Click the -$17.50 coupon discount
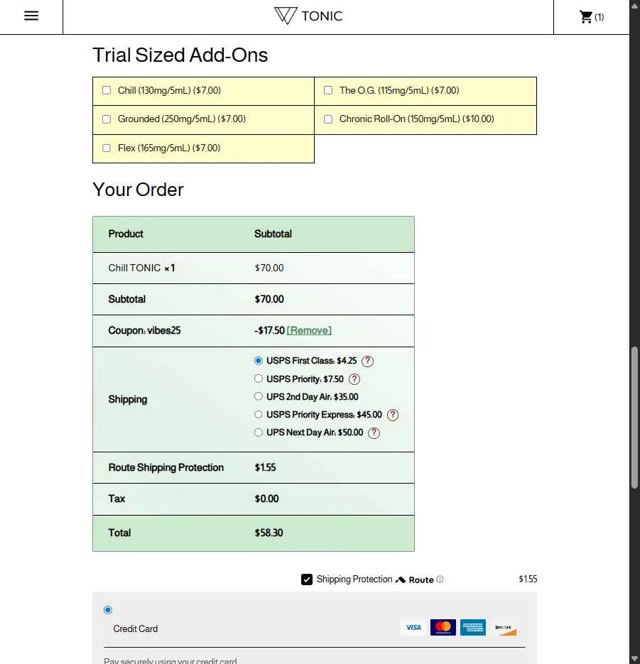The width and height of the screenshot is (640, 664). 269,330
